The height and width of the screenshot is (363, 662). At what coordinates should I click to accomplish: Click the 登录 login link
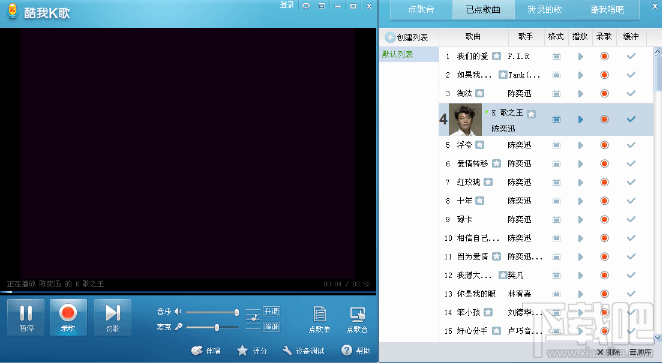click(287, 5)
